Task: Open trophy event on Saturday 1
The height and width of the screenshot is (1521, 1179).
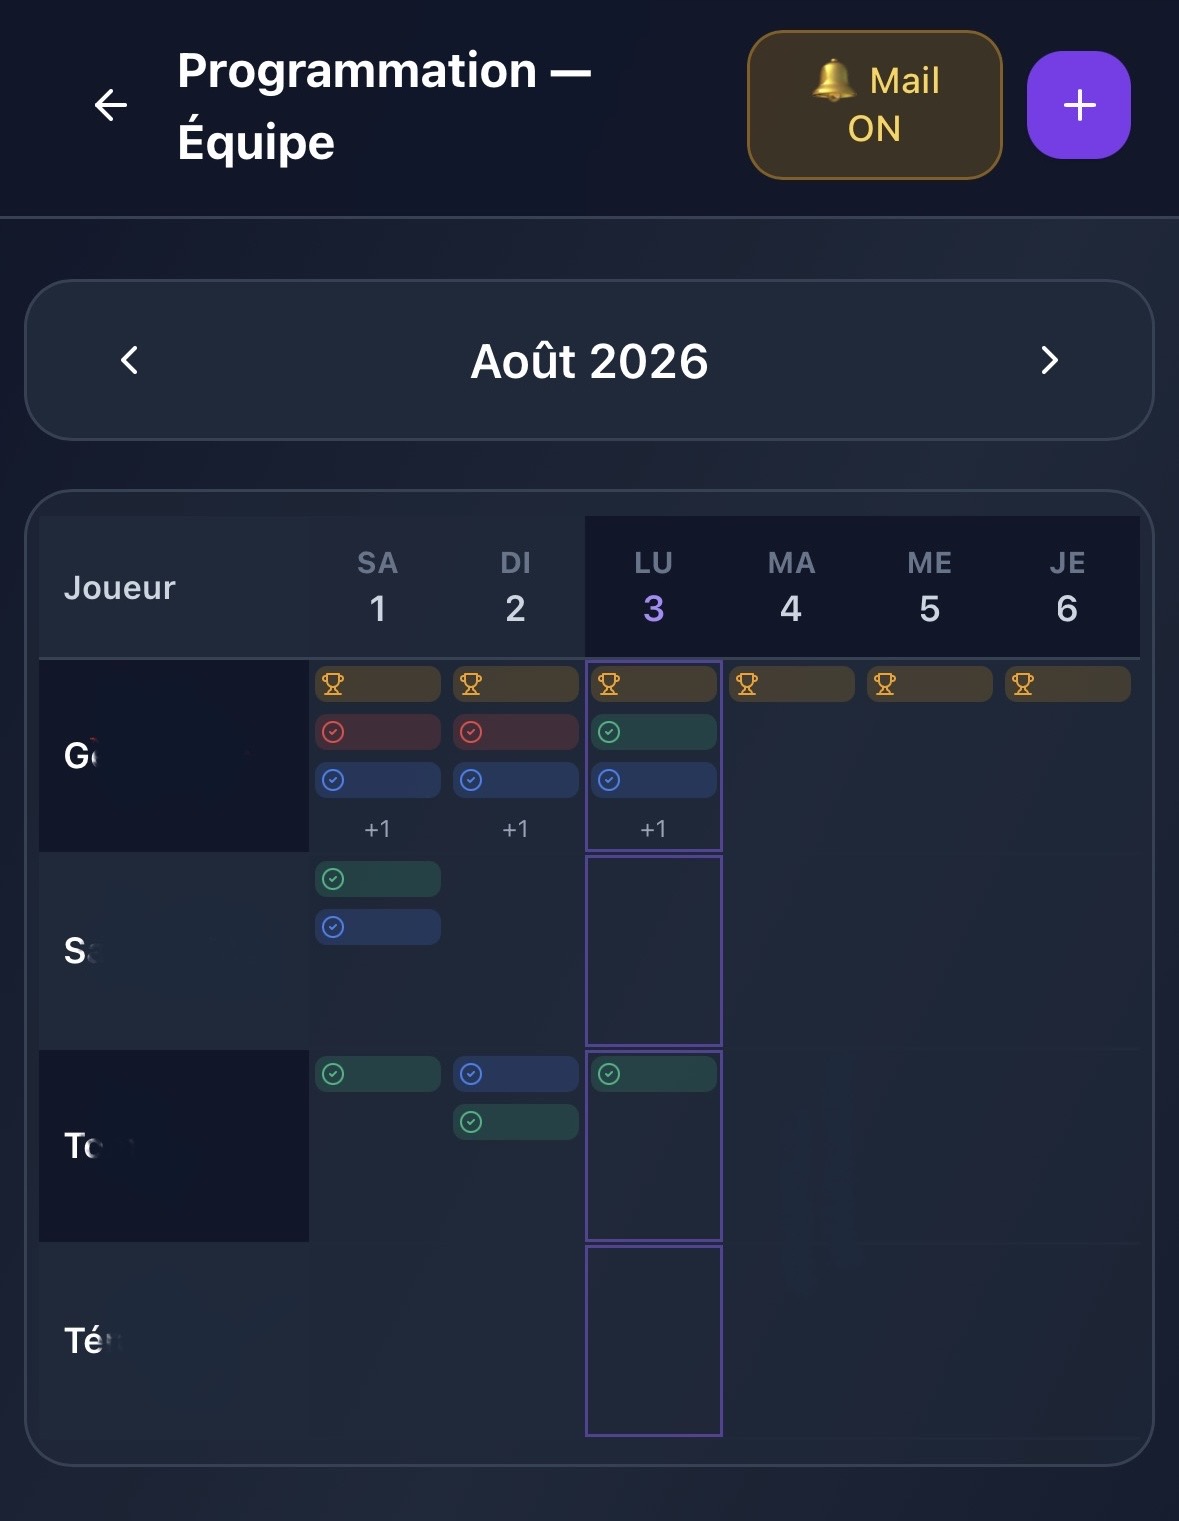Action: pos(378,684)
